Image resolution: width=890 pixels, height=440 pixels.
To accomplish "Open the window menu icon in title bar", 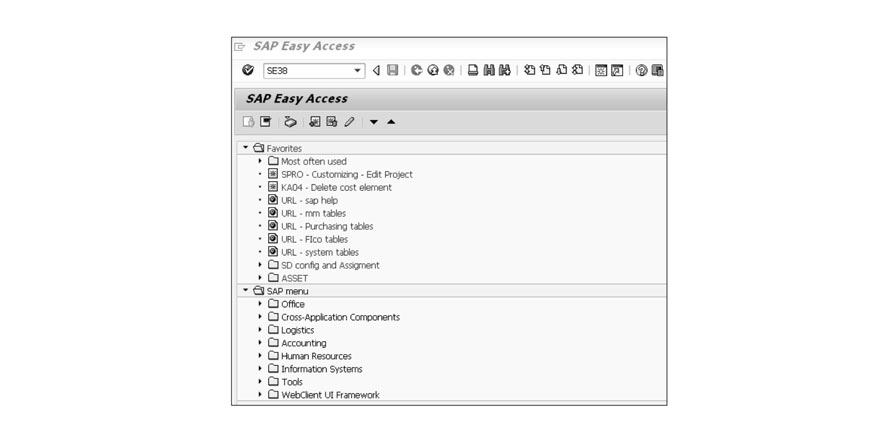I will (x=241, y=47).
